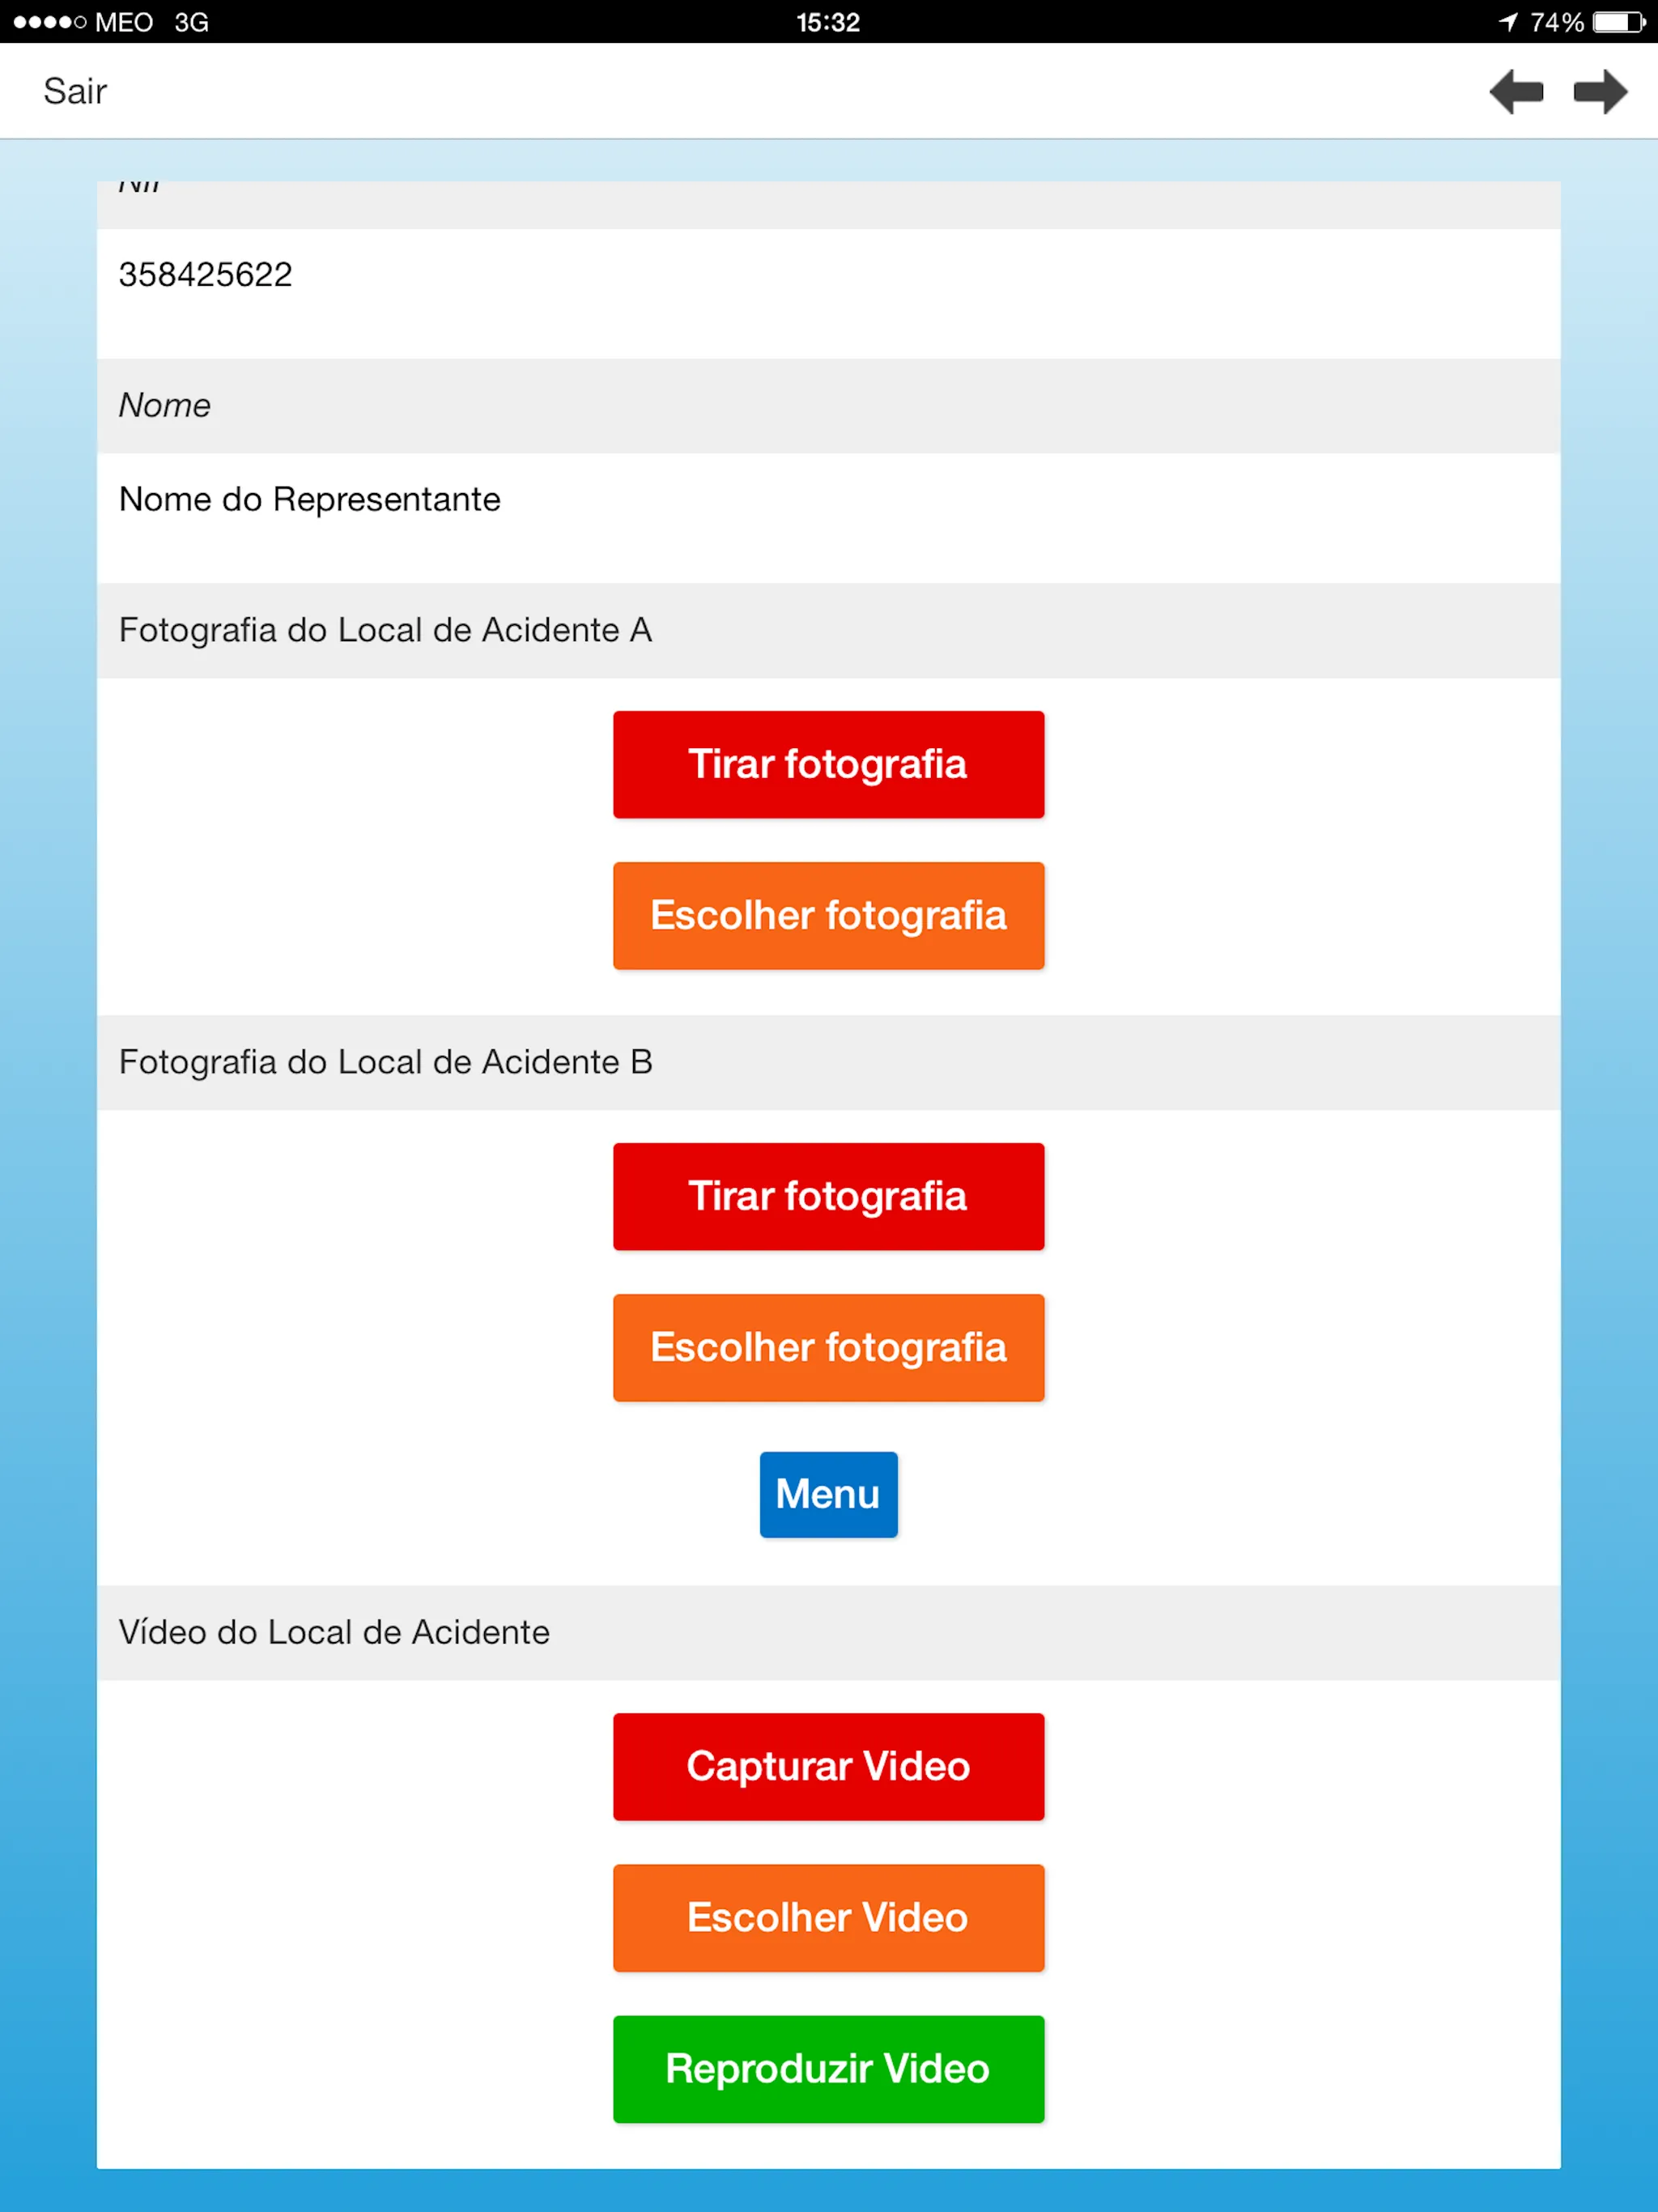1658x2212 pixels.
Task: Tap 'Escolher fotografia' for Acidente B
Action: tap(827, 1346)
